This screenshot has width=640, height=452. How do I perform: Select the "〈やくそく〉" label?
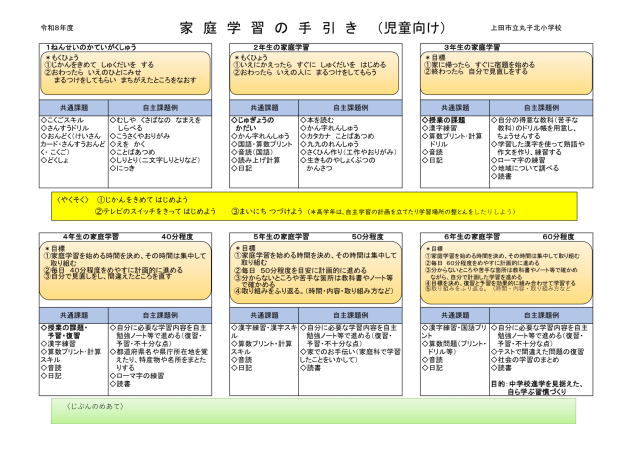pos(72,200)
